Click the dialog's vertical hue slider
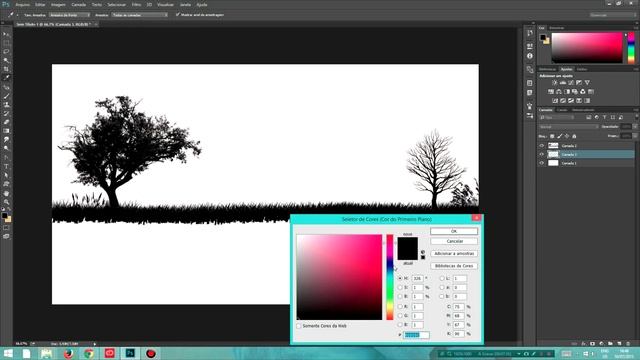The width and height of the screenshot is (640, 360). coord(390,277)
